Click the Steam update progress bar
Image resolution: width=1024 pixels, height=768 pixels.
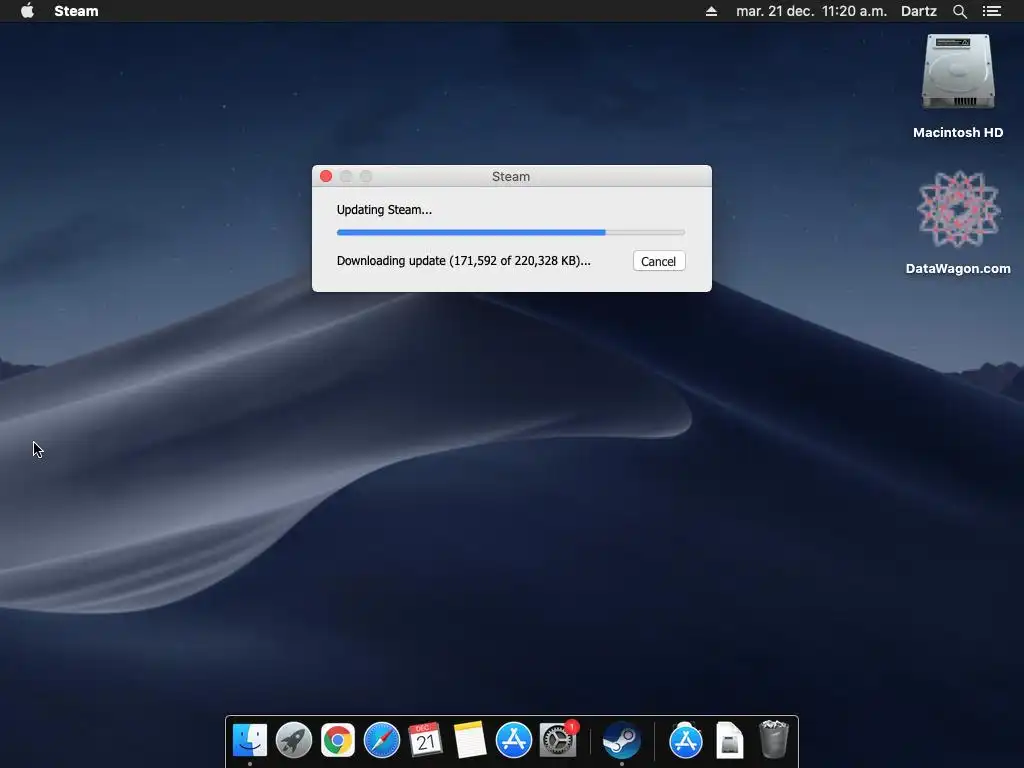[x=510, y=232]
